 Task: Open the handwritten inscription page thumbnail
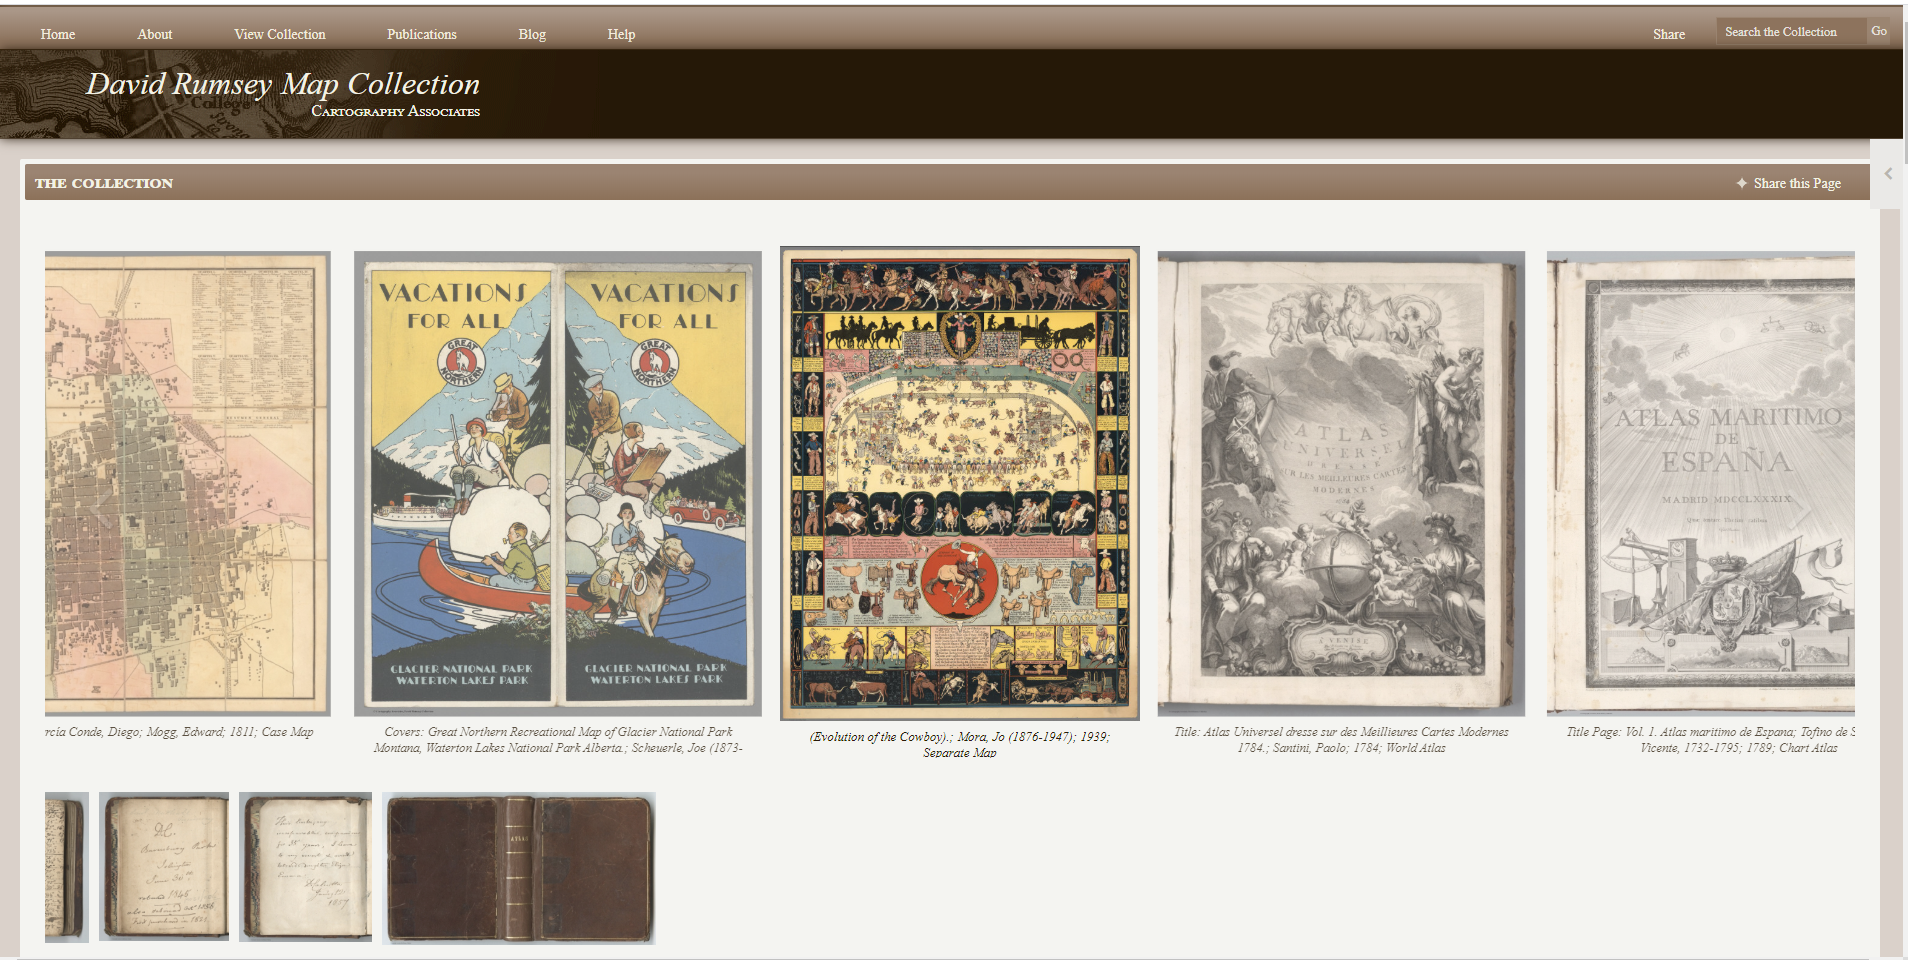tap(305, 867)
